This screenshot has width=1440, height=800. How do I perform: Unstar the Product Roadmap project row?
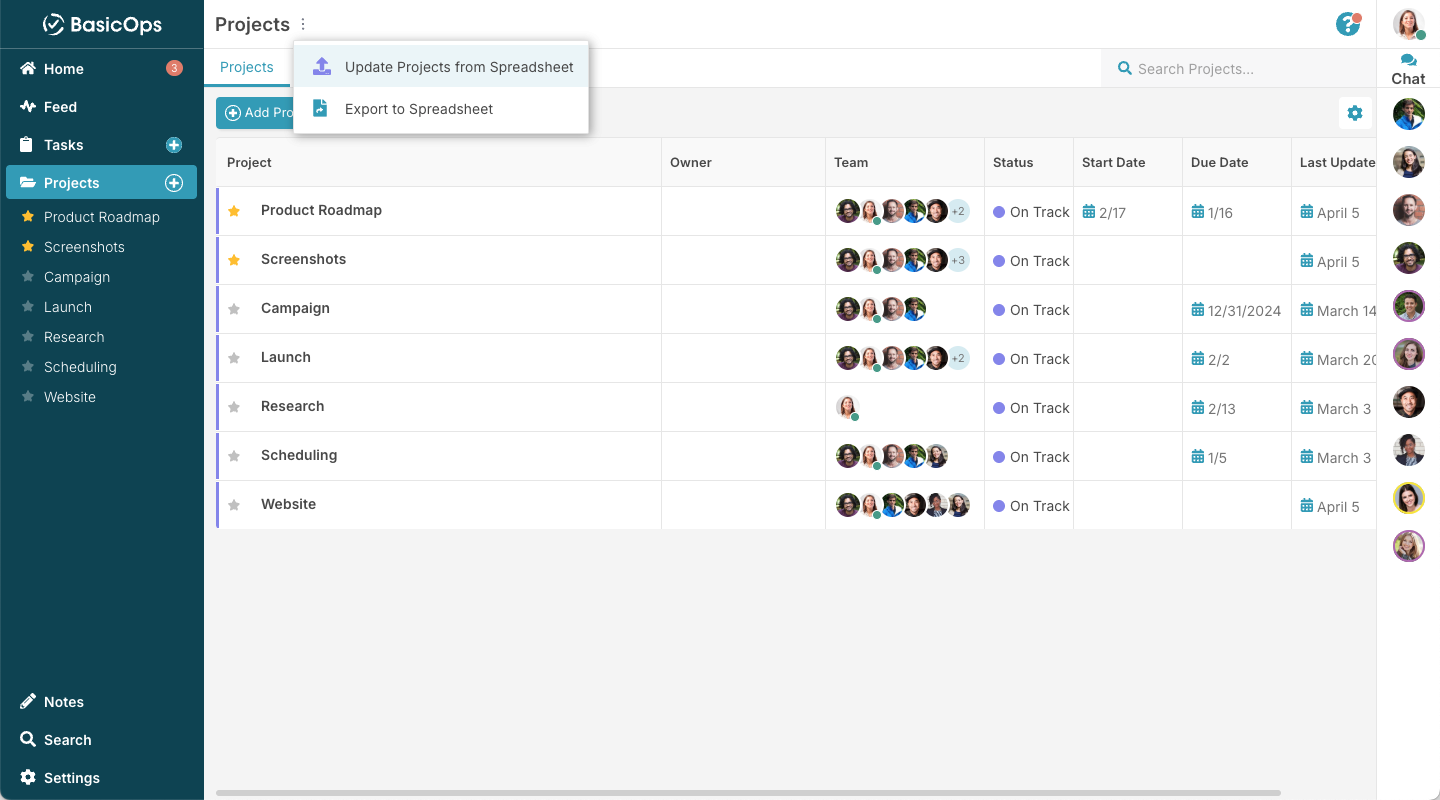pyautogui.click(x=234, y=211)
